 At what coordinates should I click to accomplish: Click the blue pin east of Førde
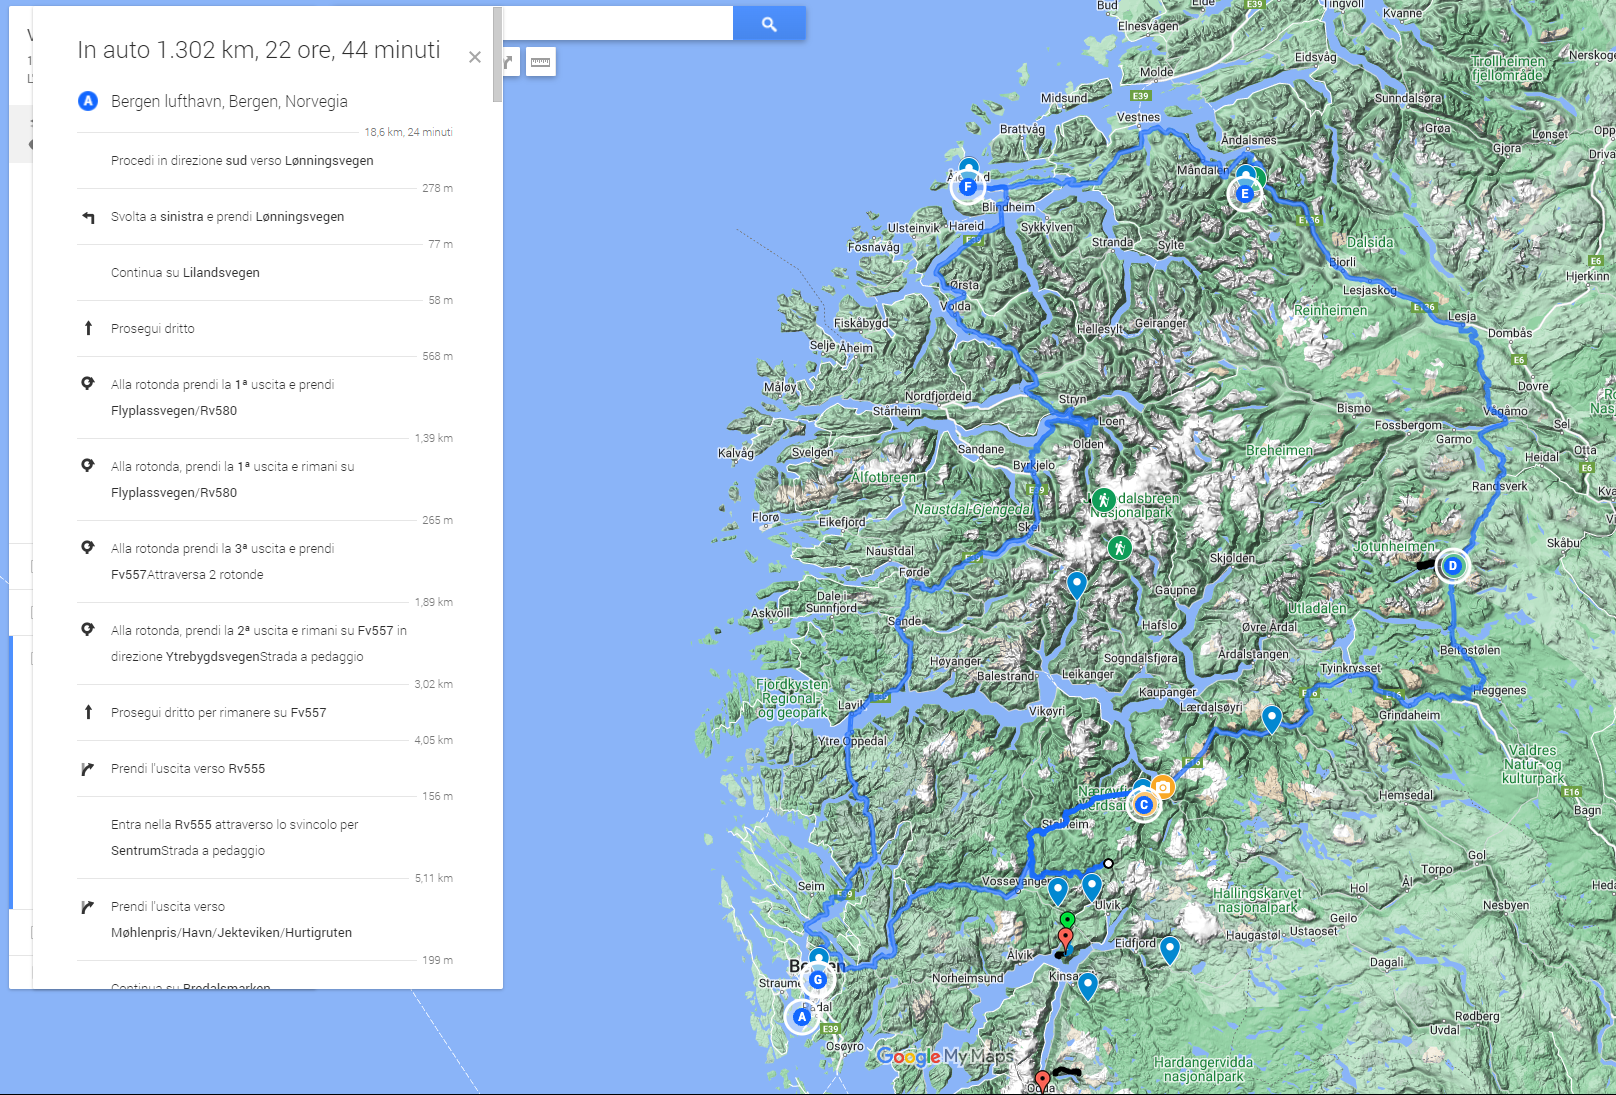pyautogui.click(x=1077, y=584)
